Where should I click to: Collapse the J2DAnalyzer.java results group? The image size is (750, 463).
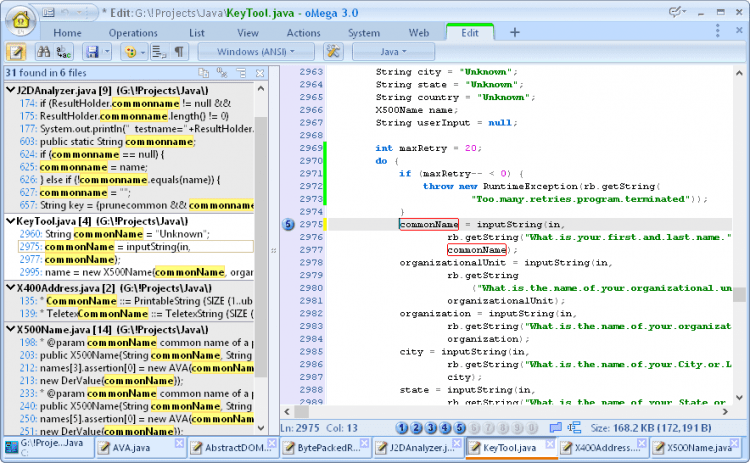coord(9,90)
